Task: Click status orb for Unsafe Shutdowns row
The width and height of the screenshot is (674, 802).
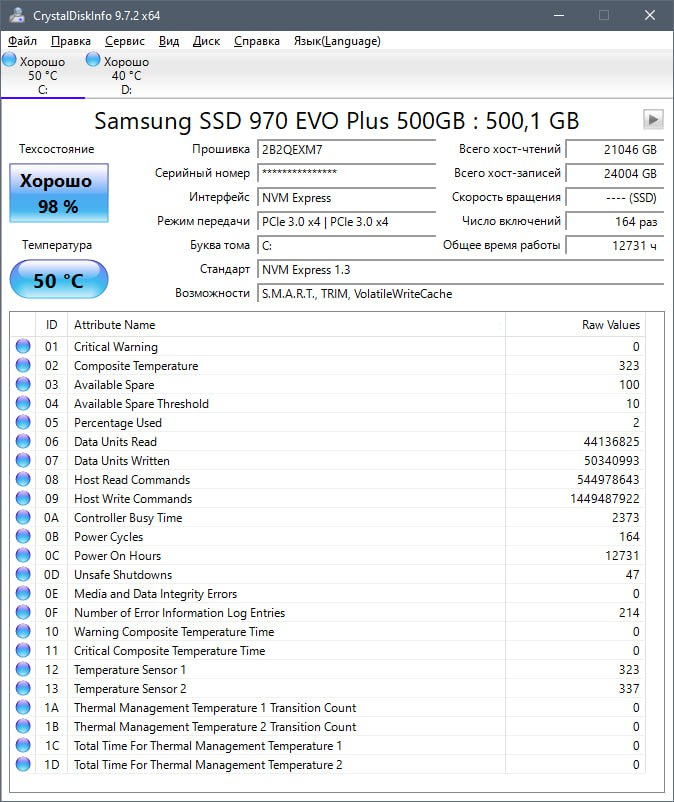Action: pyautogui.click(x=23, y=574)
